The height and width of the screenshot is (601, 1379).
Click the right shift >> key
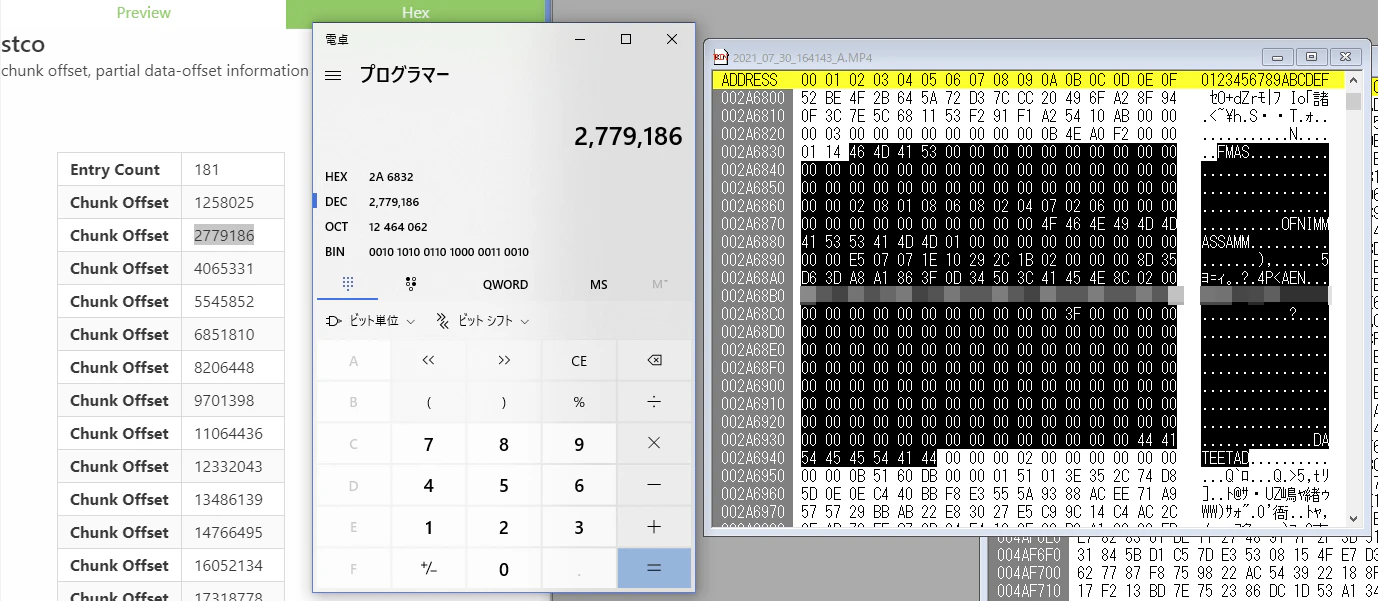(x=504, y=361)
